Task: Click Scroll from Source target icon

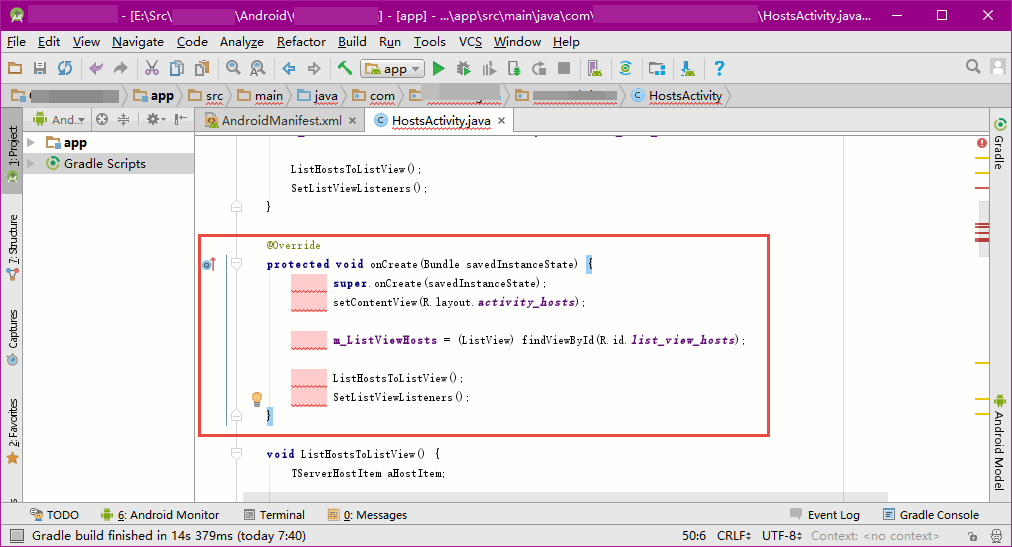Action: pos(102,119)
